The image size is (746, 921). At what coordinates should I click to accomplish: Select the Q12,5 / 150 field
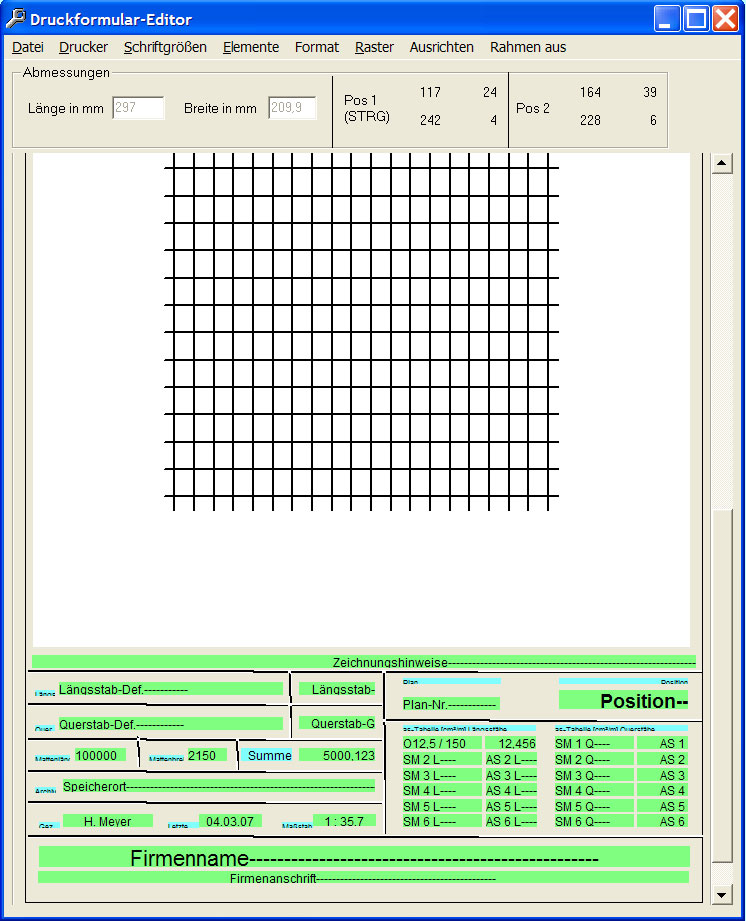pyautogui.click(x=442, y=743)
